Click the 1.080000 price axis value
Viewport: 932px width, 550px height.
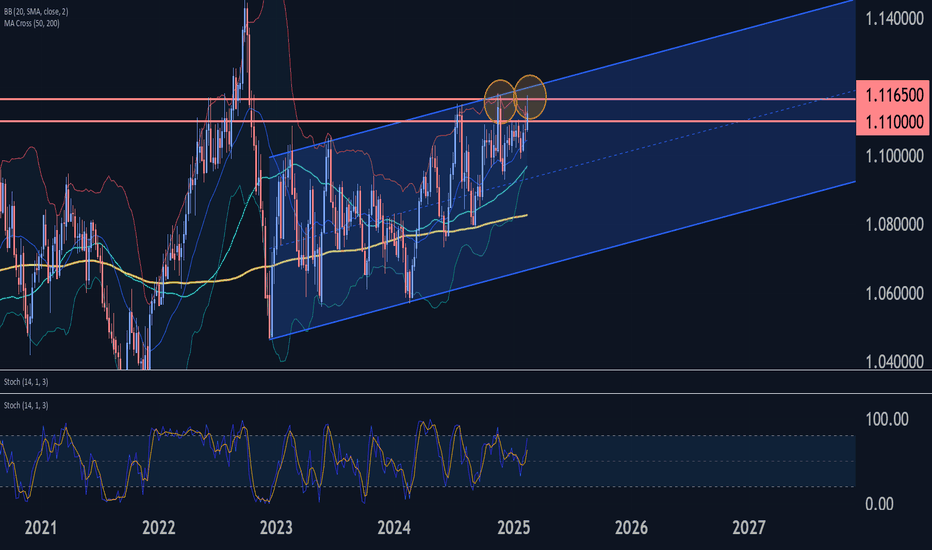coord(895,225)
